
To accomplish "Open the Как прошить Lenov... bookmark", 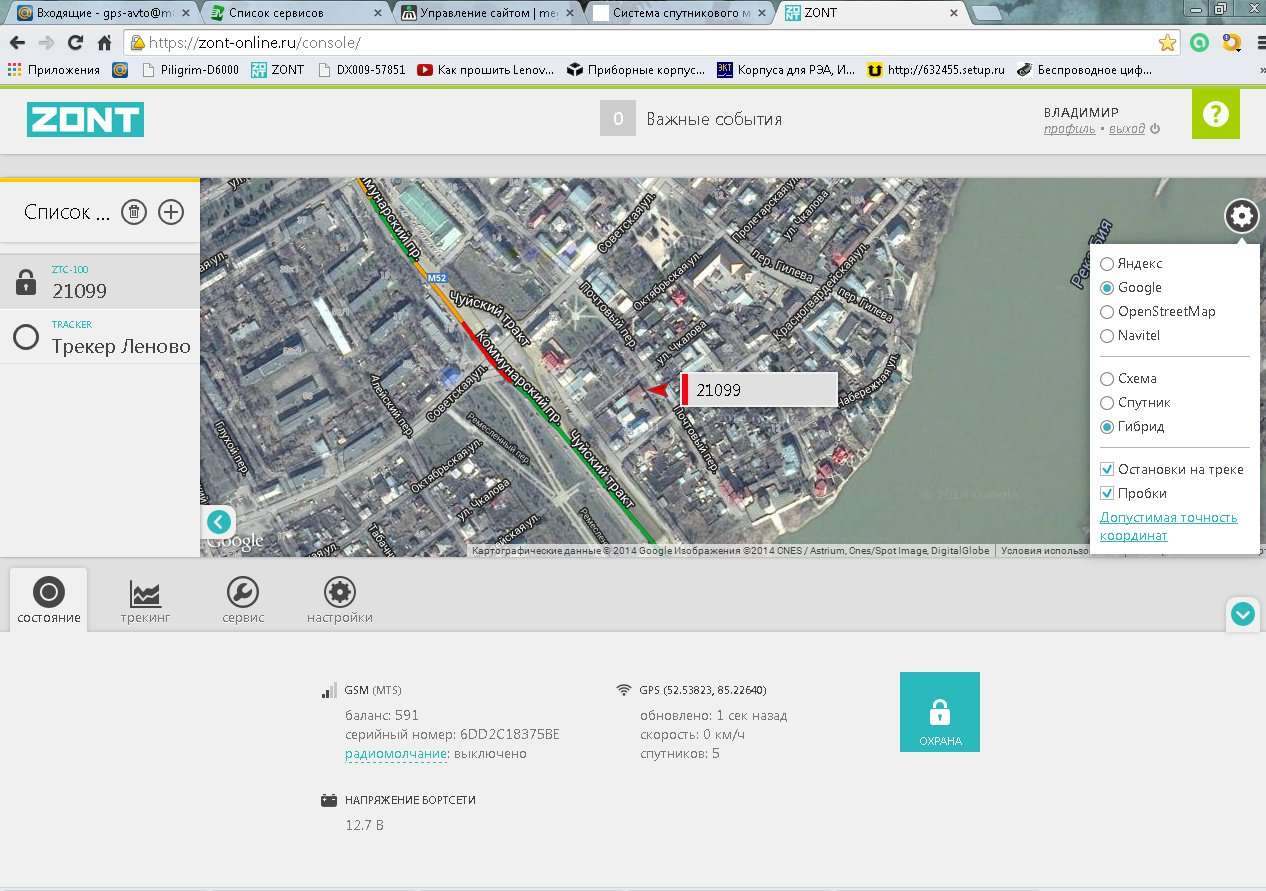I will [x=486, y=70].
